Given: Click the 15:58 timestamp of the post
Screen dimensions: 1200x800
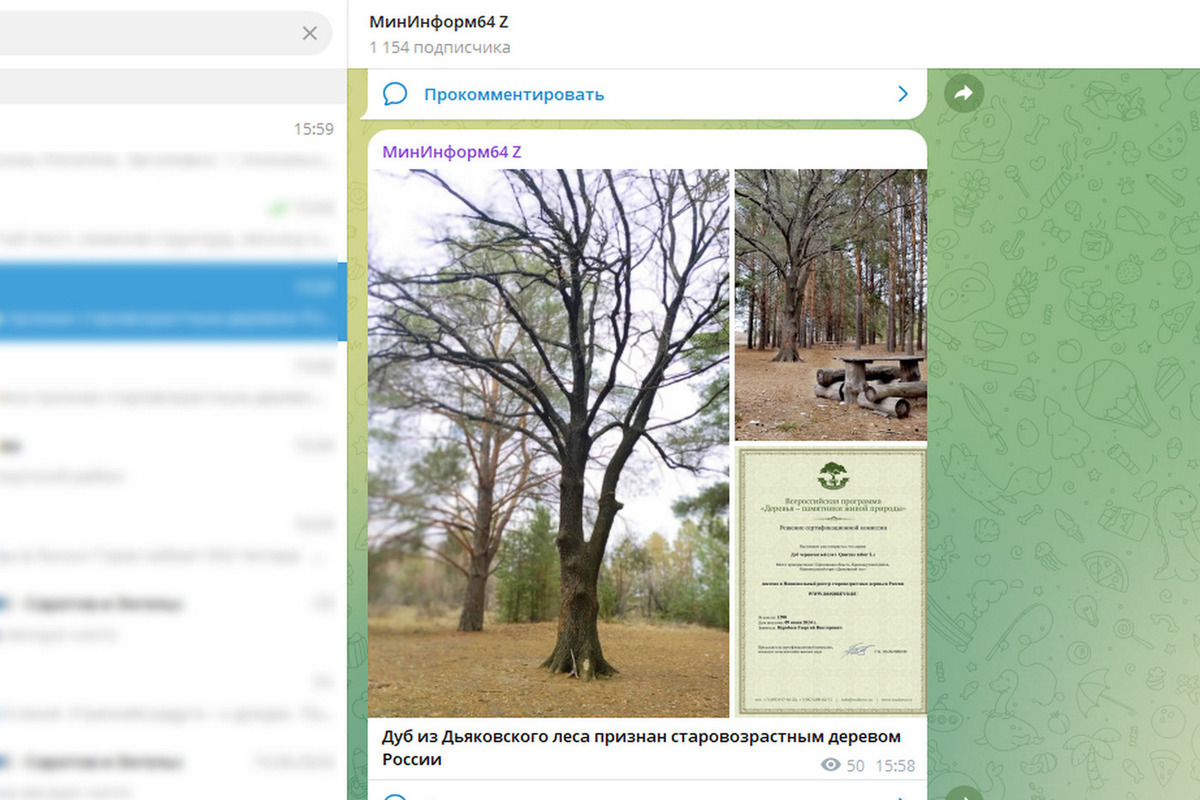Looking at the screenshot, I should coord(893,766).
